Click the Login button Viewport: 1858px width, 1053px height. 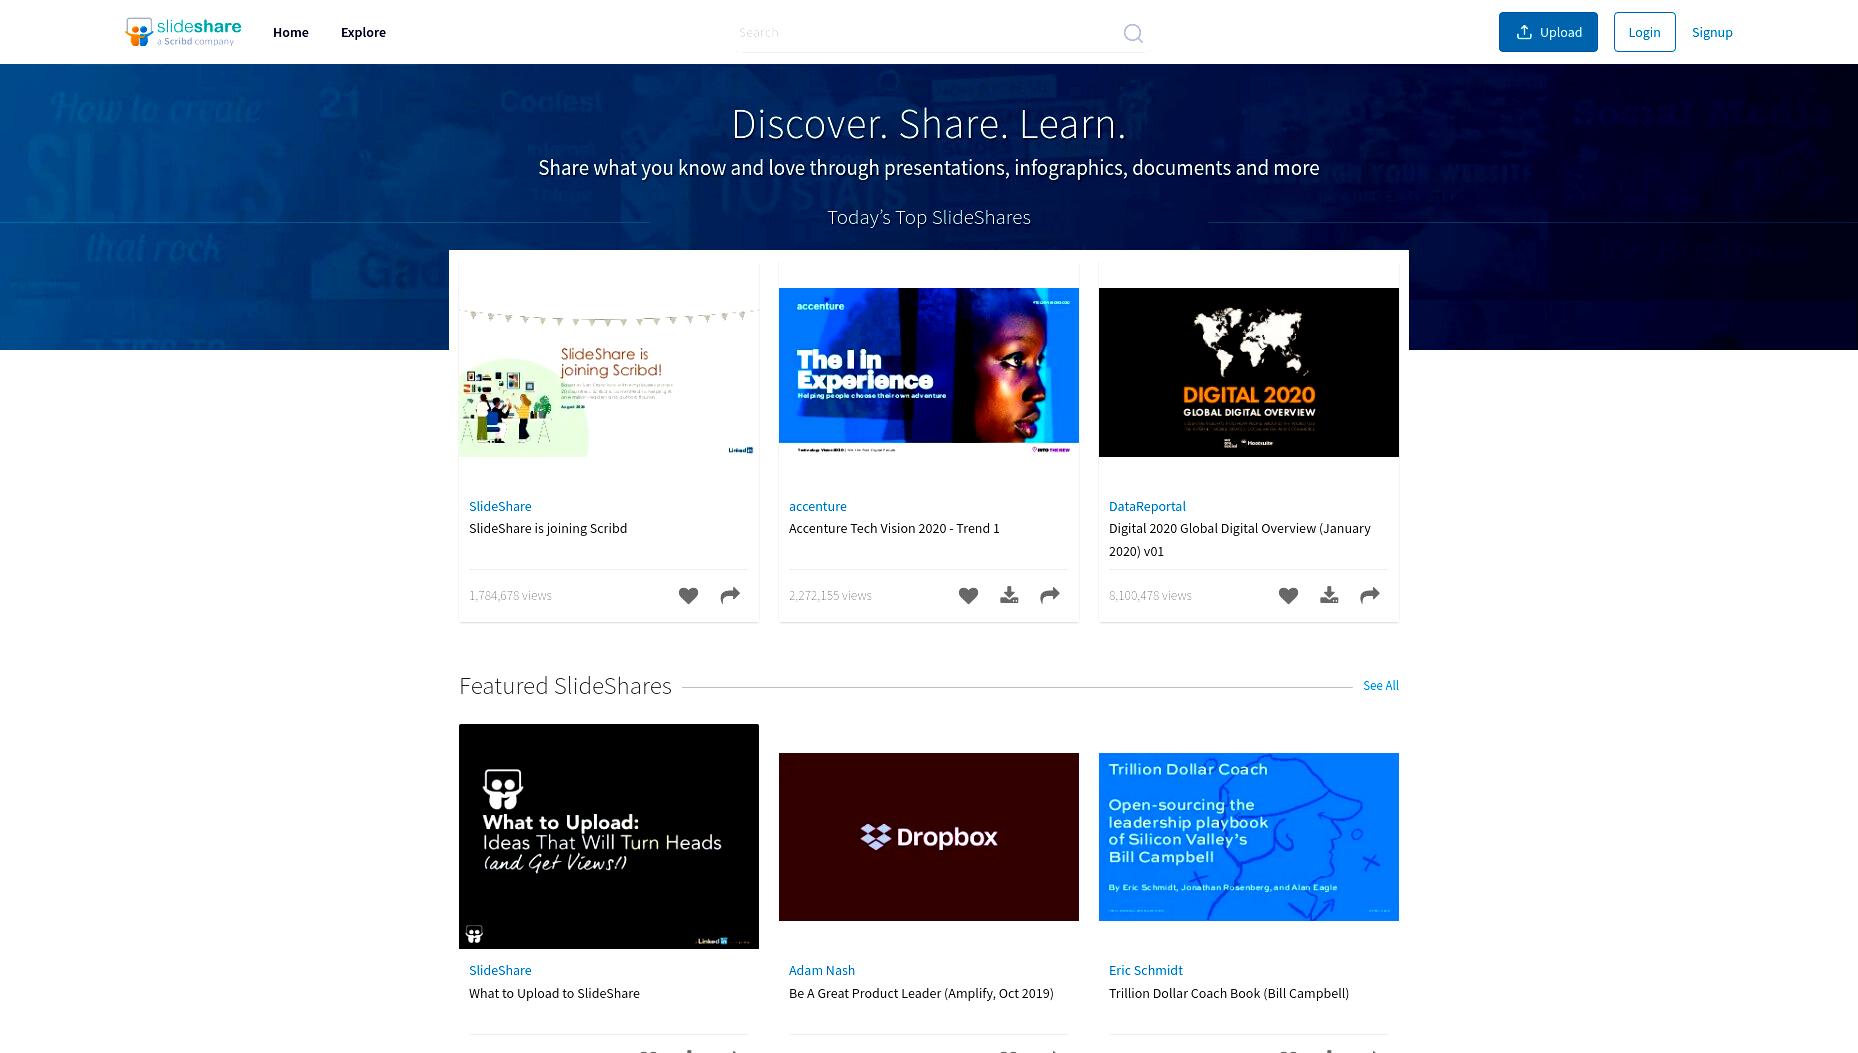(1644, 32)
